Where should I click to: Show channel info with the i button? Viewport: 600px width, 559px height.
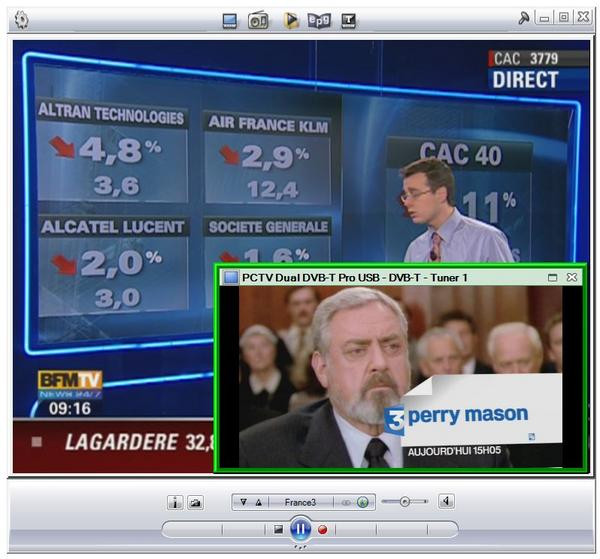tap(175, 502)
